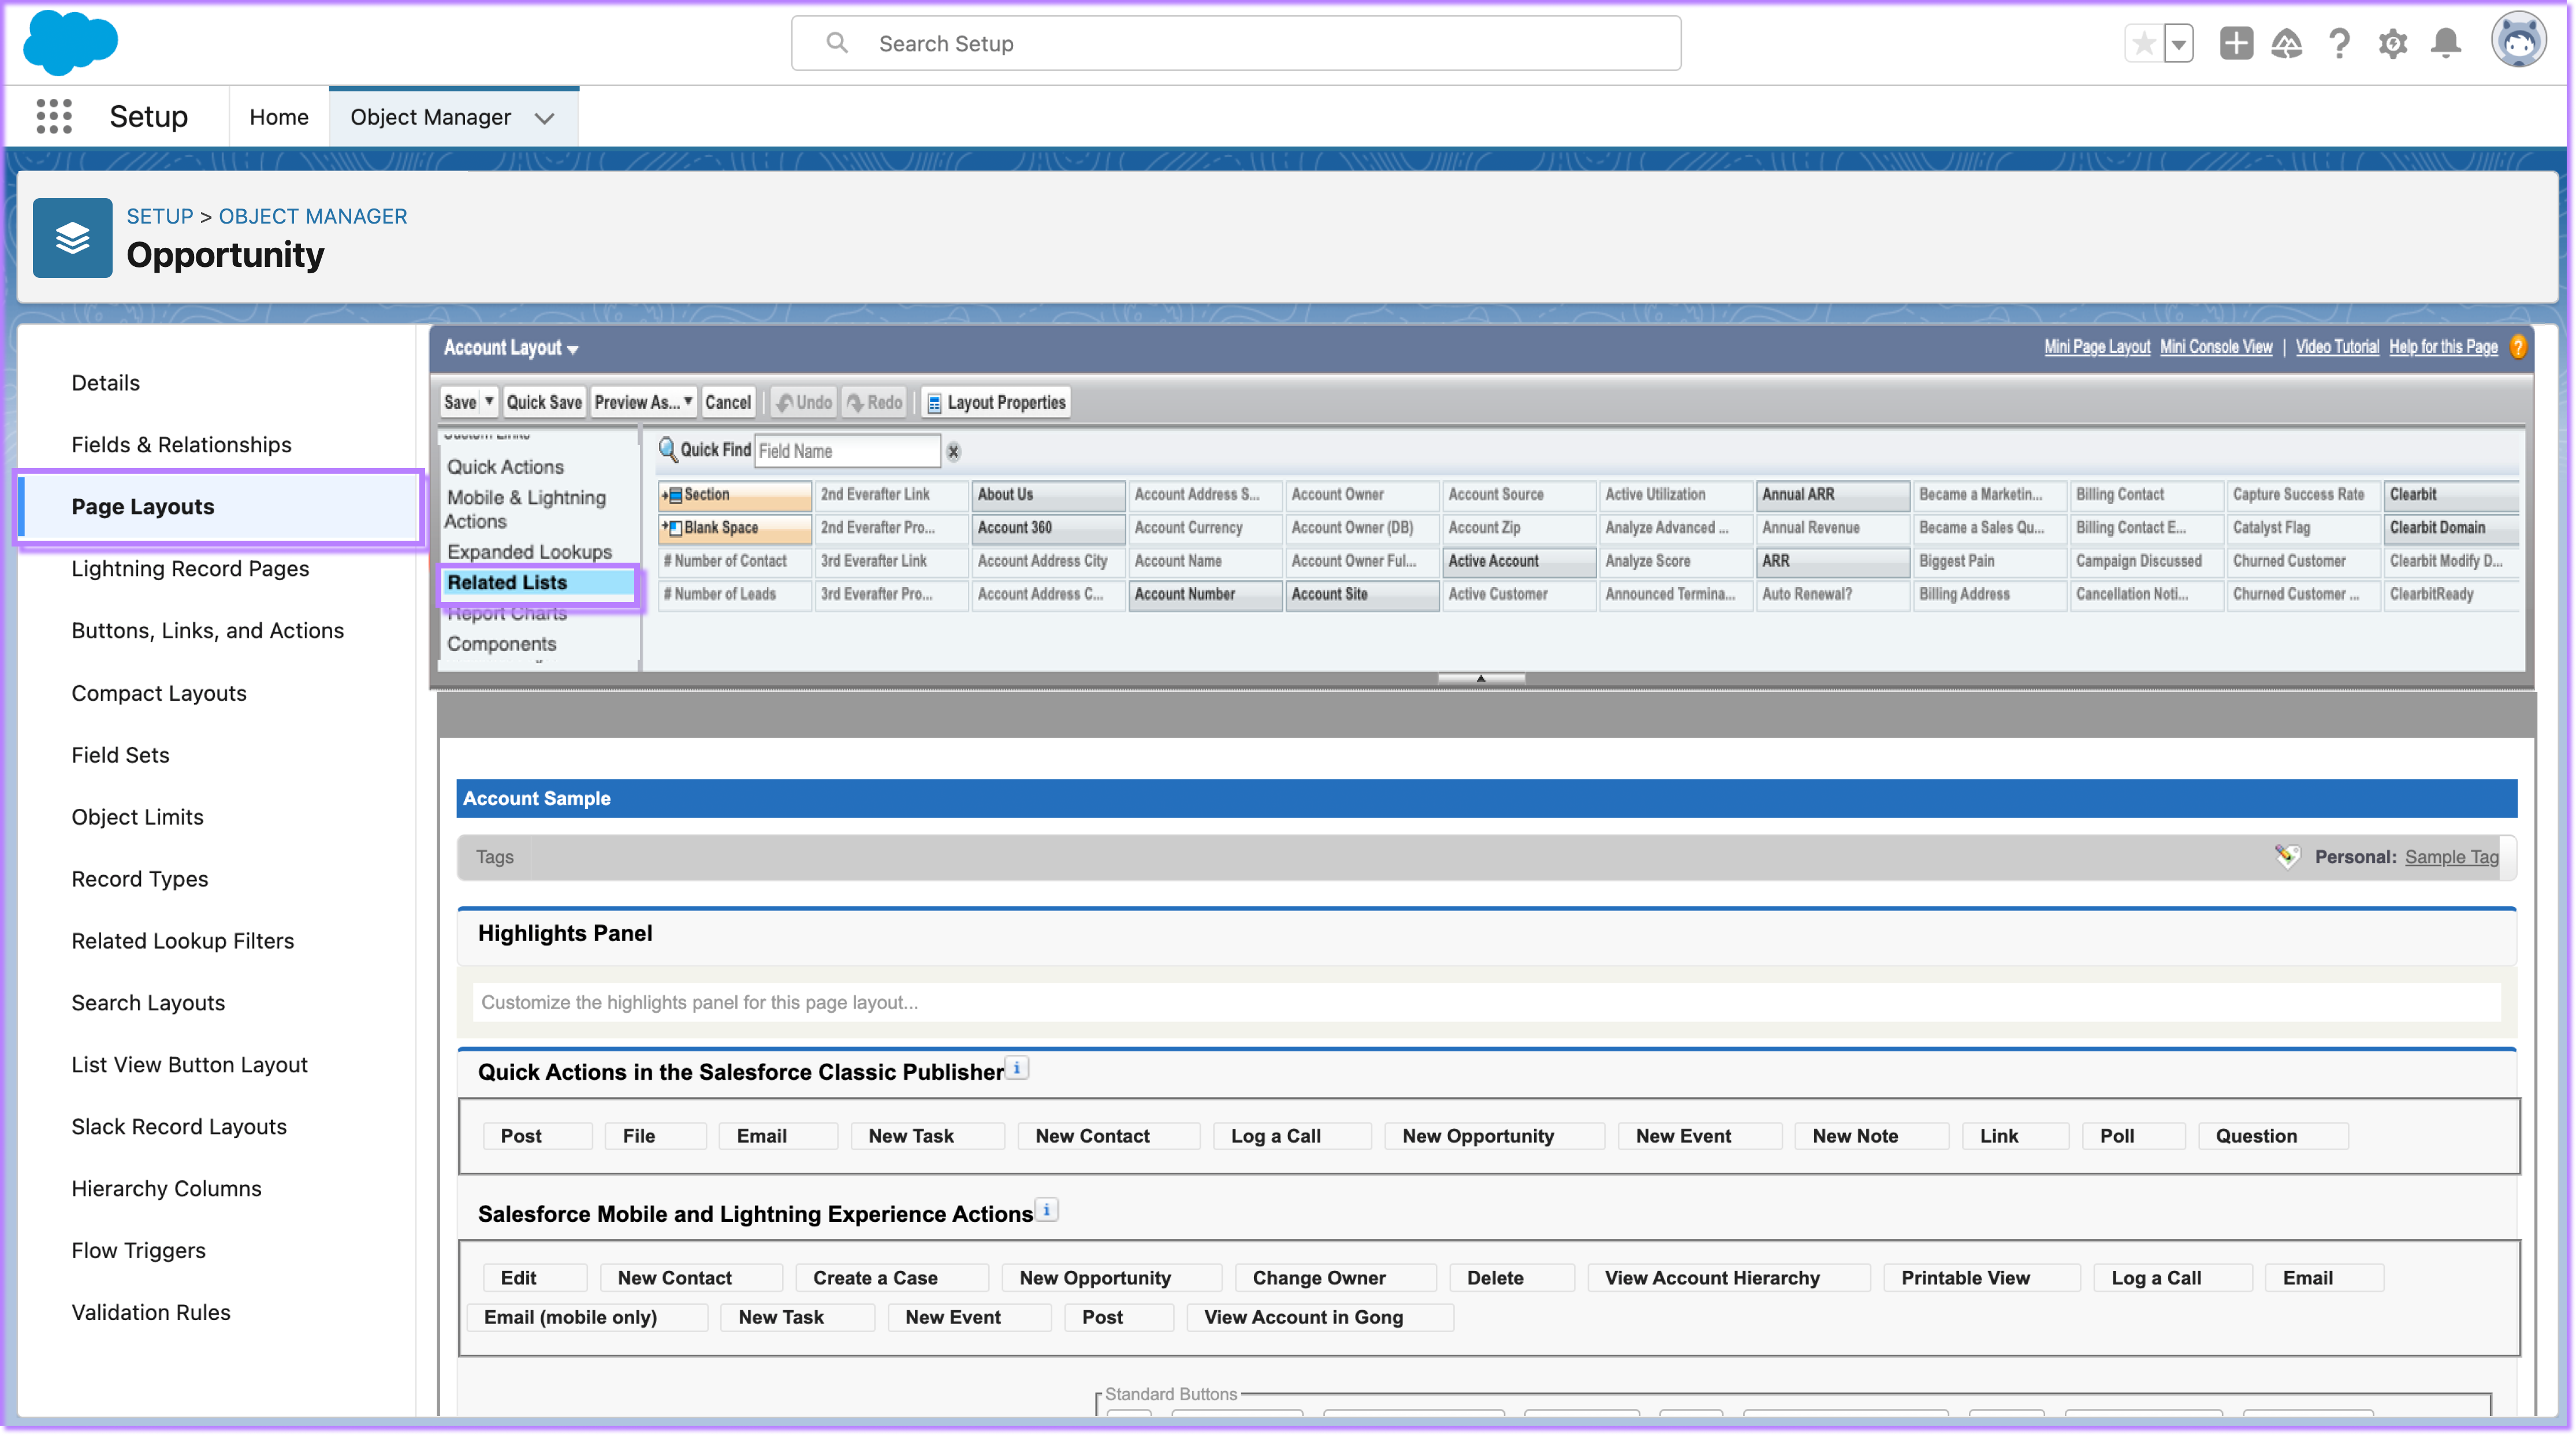Click the orange help icon in layout header
This screenshot has height=1435, width=2576.
tap(2518, 347)
